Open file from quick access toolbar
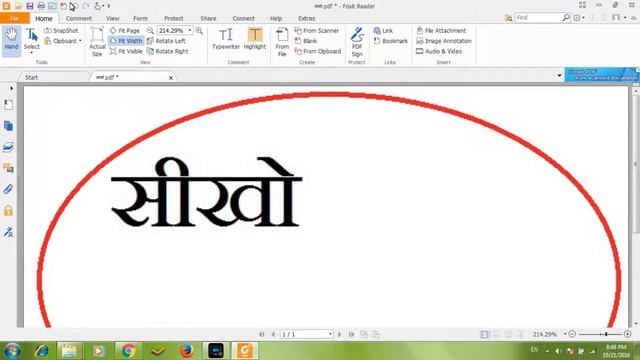This screenshot has width=640, height=360. pos(18,6)
